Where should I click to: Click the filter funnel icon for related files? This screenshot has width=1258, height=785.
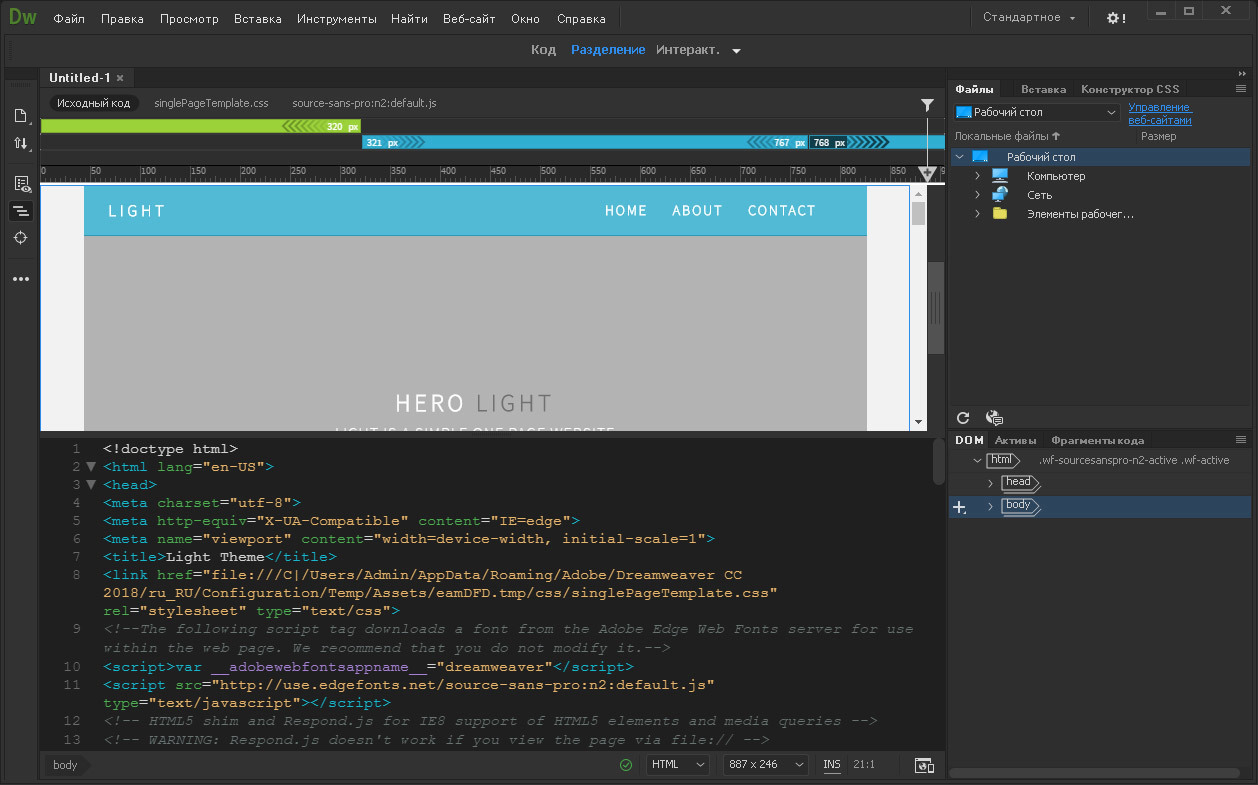coord(927,104)
